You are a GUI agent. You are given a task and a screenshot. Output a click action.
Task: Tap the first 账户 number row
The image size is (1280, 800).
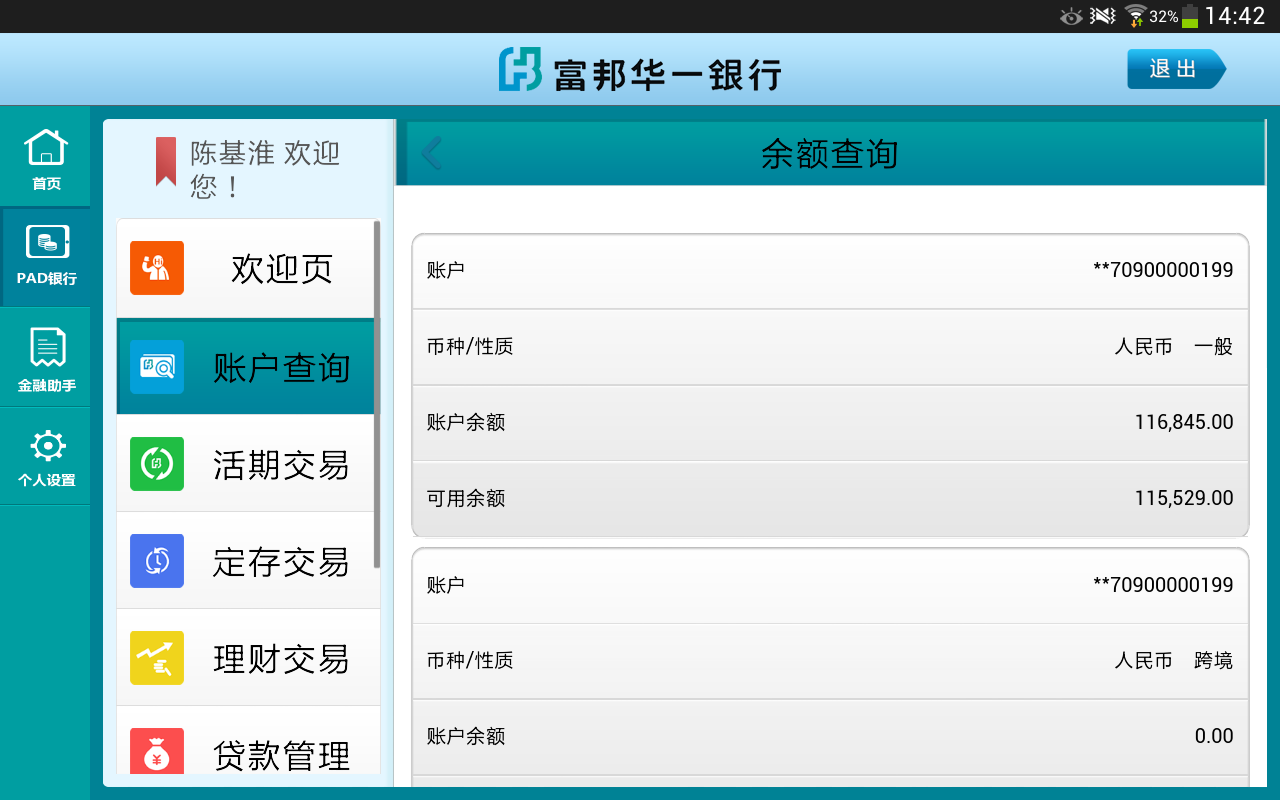point(830,271)
